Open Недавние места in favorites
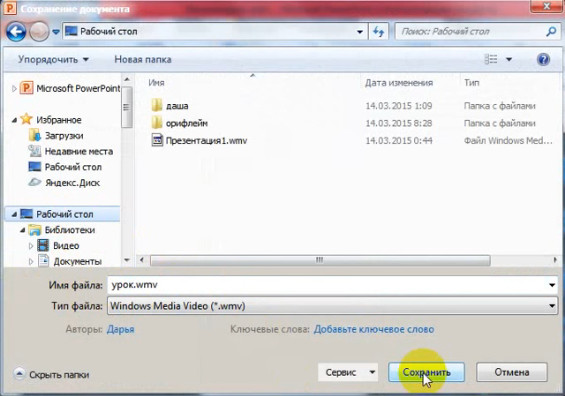This screenshot has width=565, height=396. pos(71,151)
